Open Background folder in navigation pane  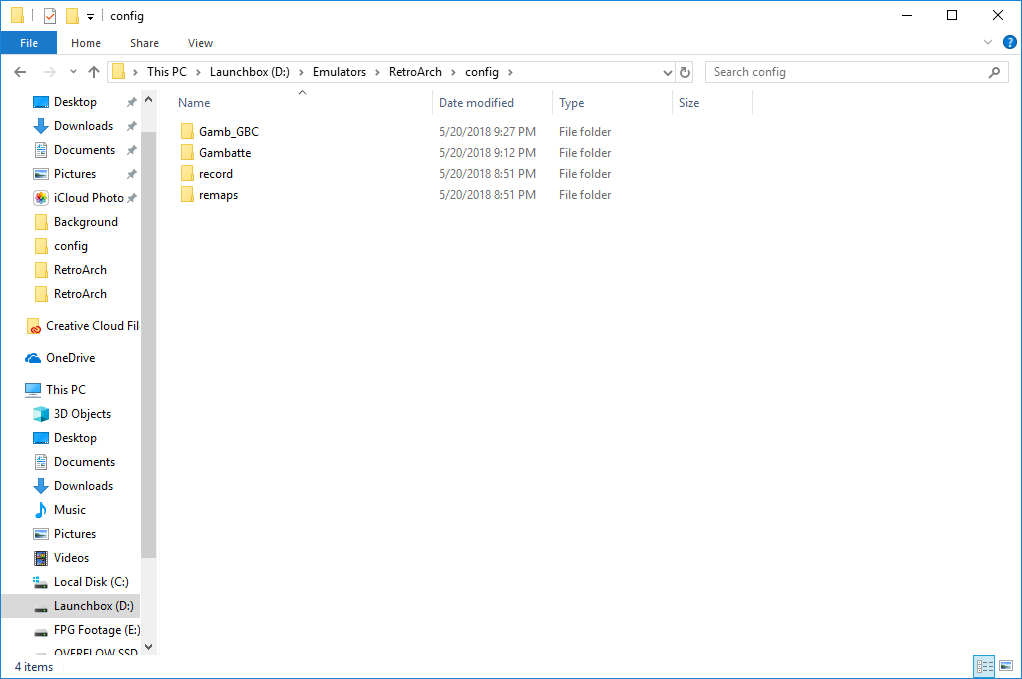85,222
